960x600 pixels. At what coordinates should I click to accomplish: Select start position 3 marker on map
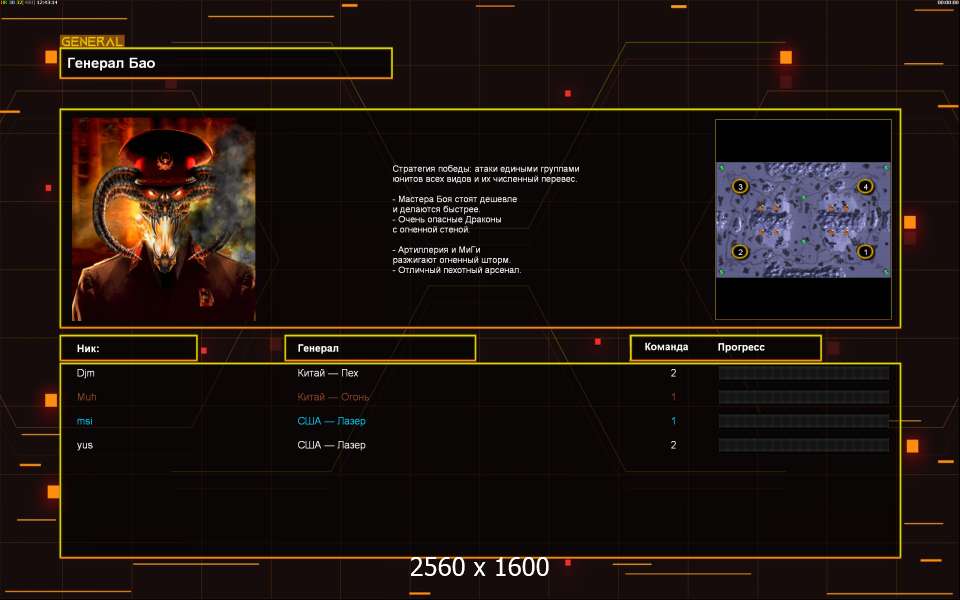tap(740, 186)
